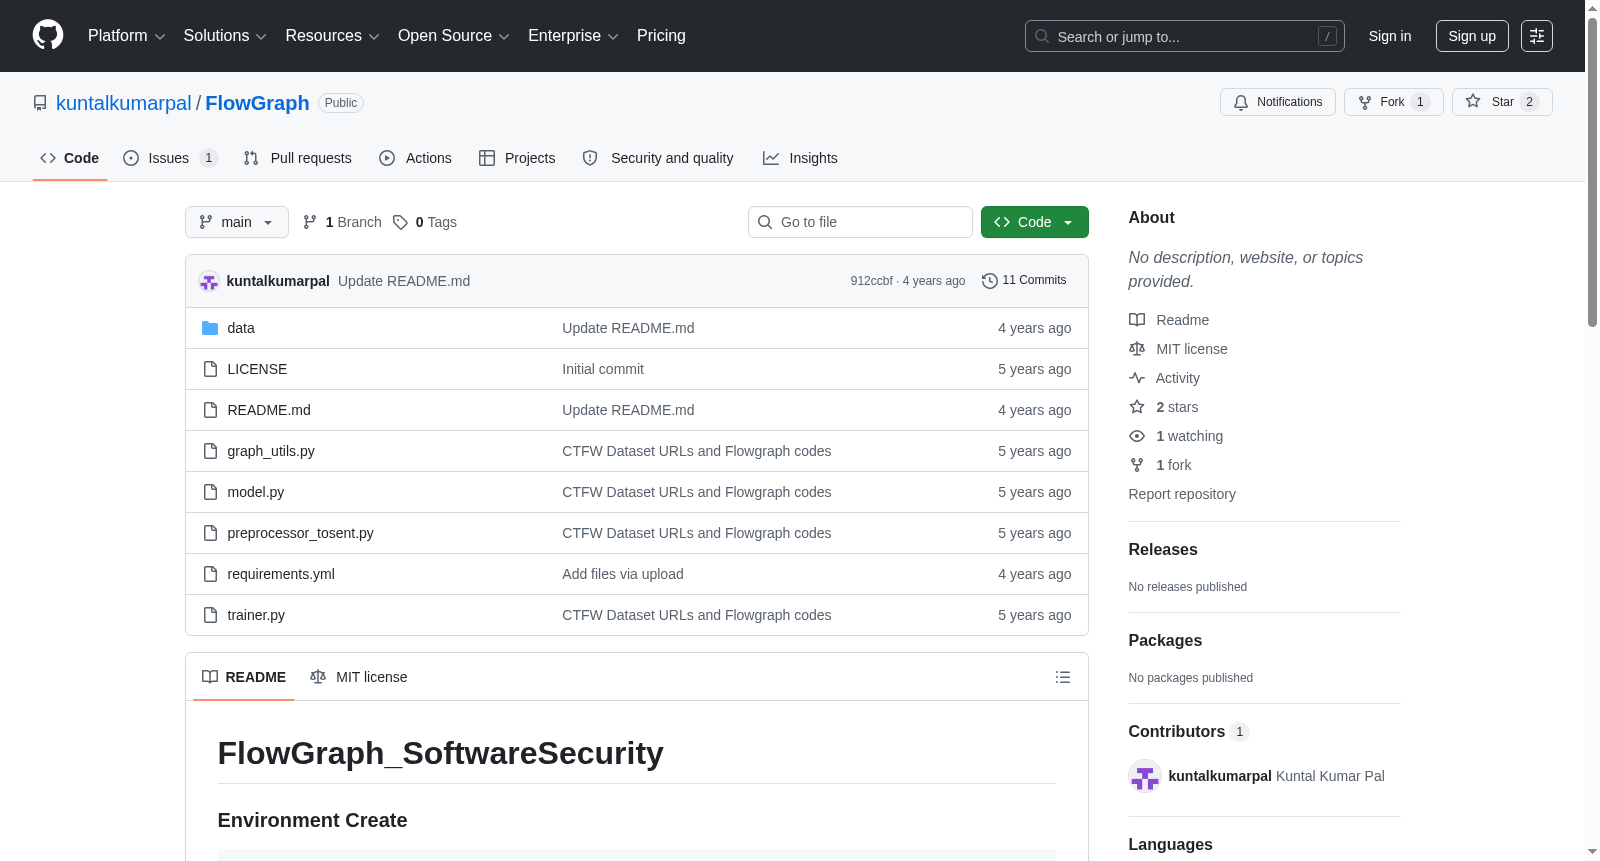Screen dimensions: 1600x861
Task: Open 'Update README.md' latest commit message
Action: 404,281
